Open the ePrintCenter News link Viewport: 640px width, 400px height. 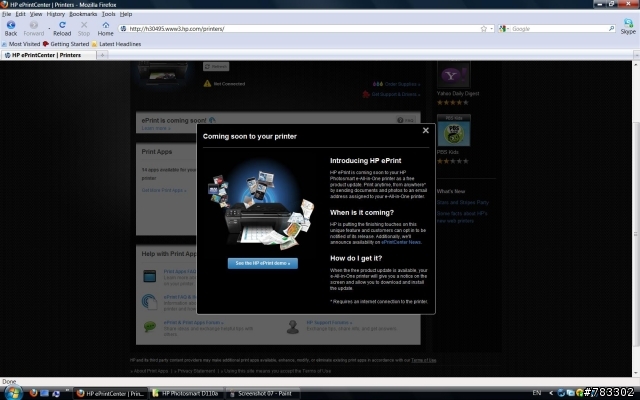(401, 242)
